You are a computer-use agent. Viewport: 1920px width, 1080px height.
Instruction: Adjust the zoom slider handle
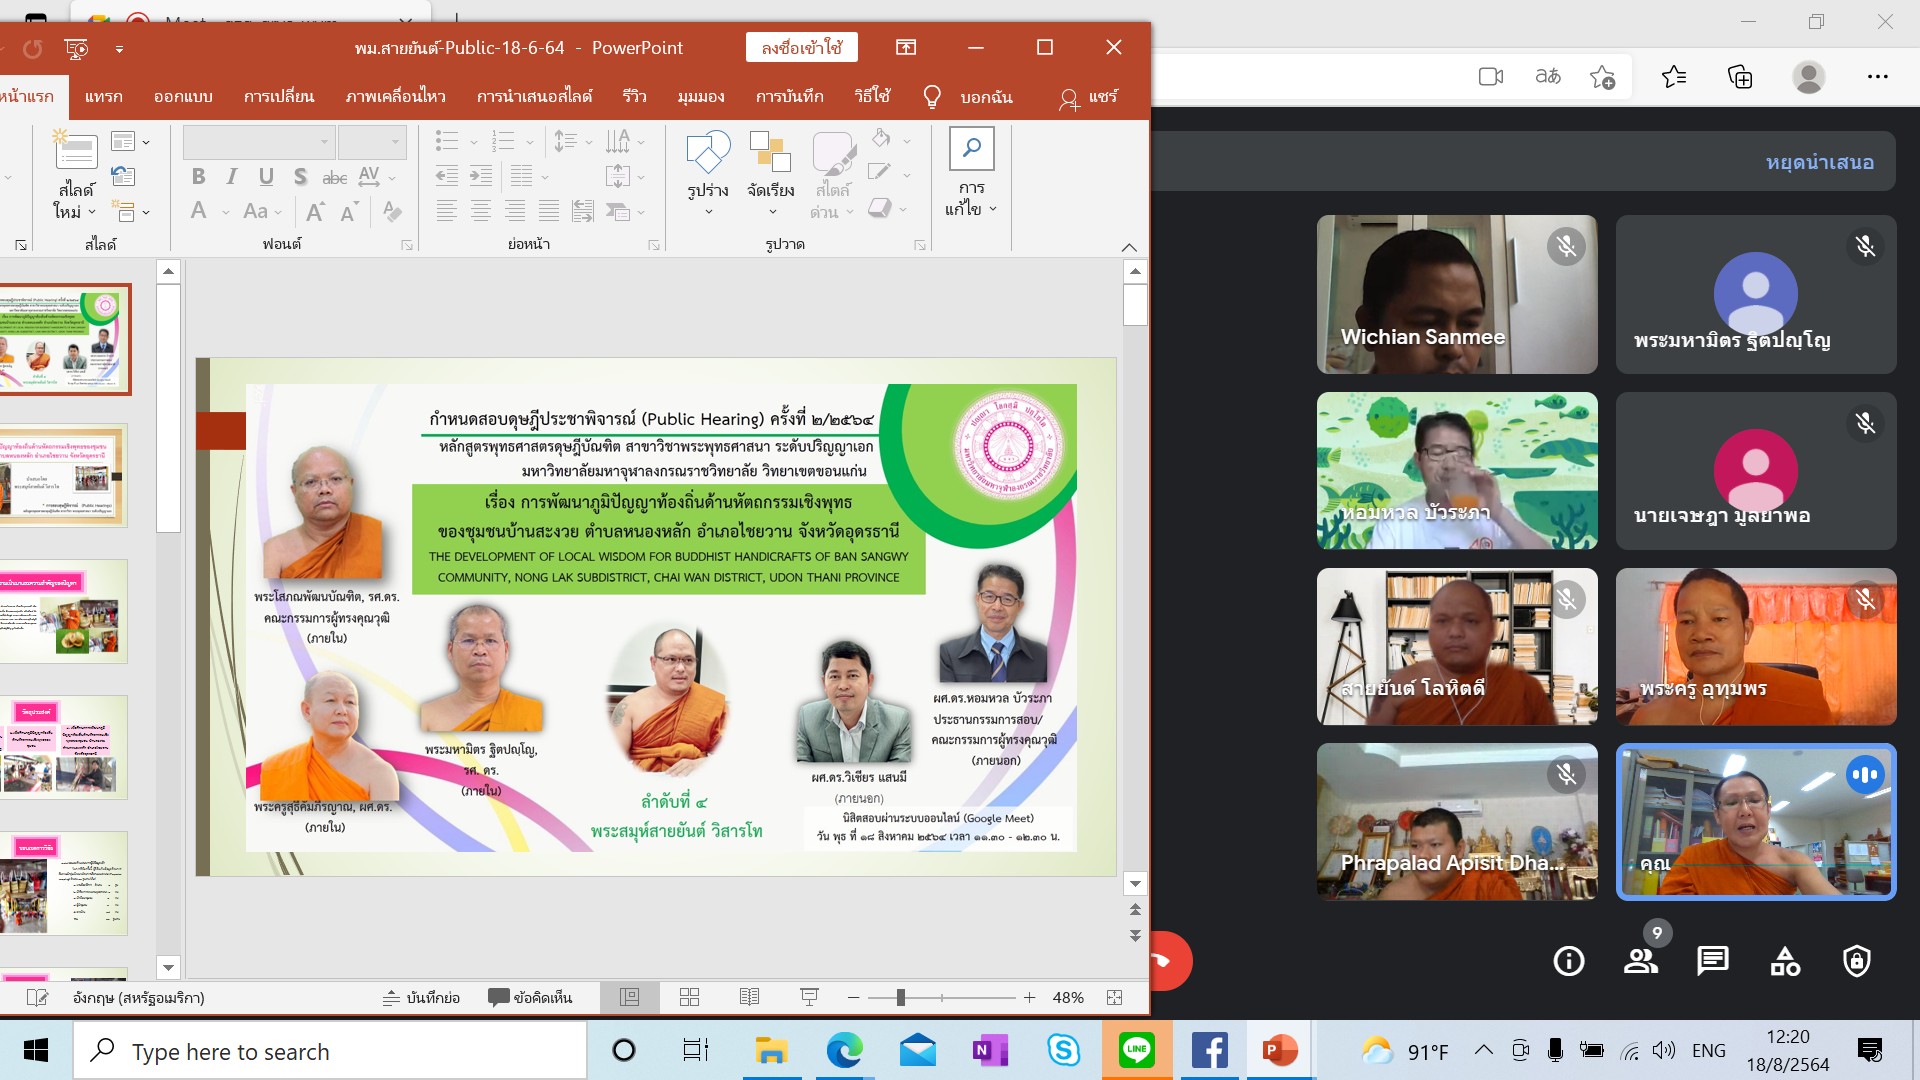pos(901,997)
